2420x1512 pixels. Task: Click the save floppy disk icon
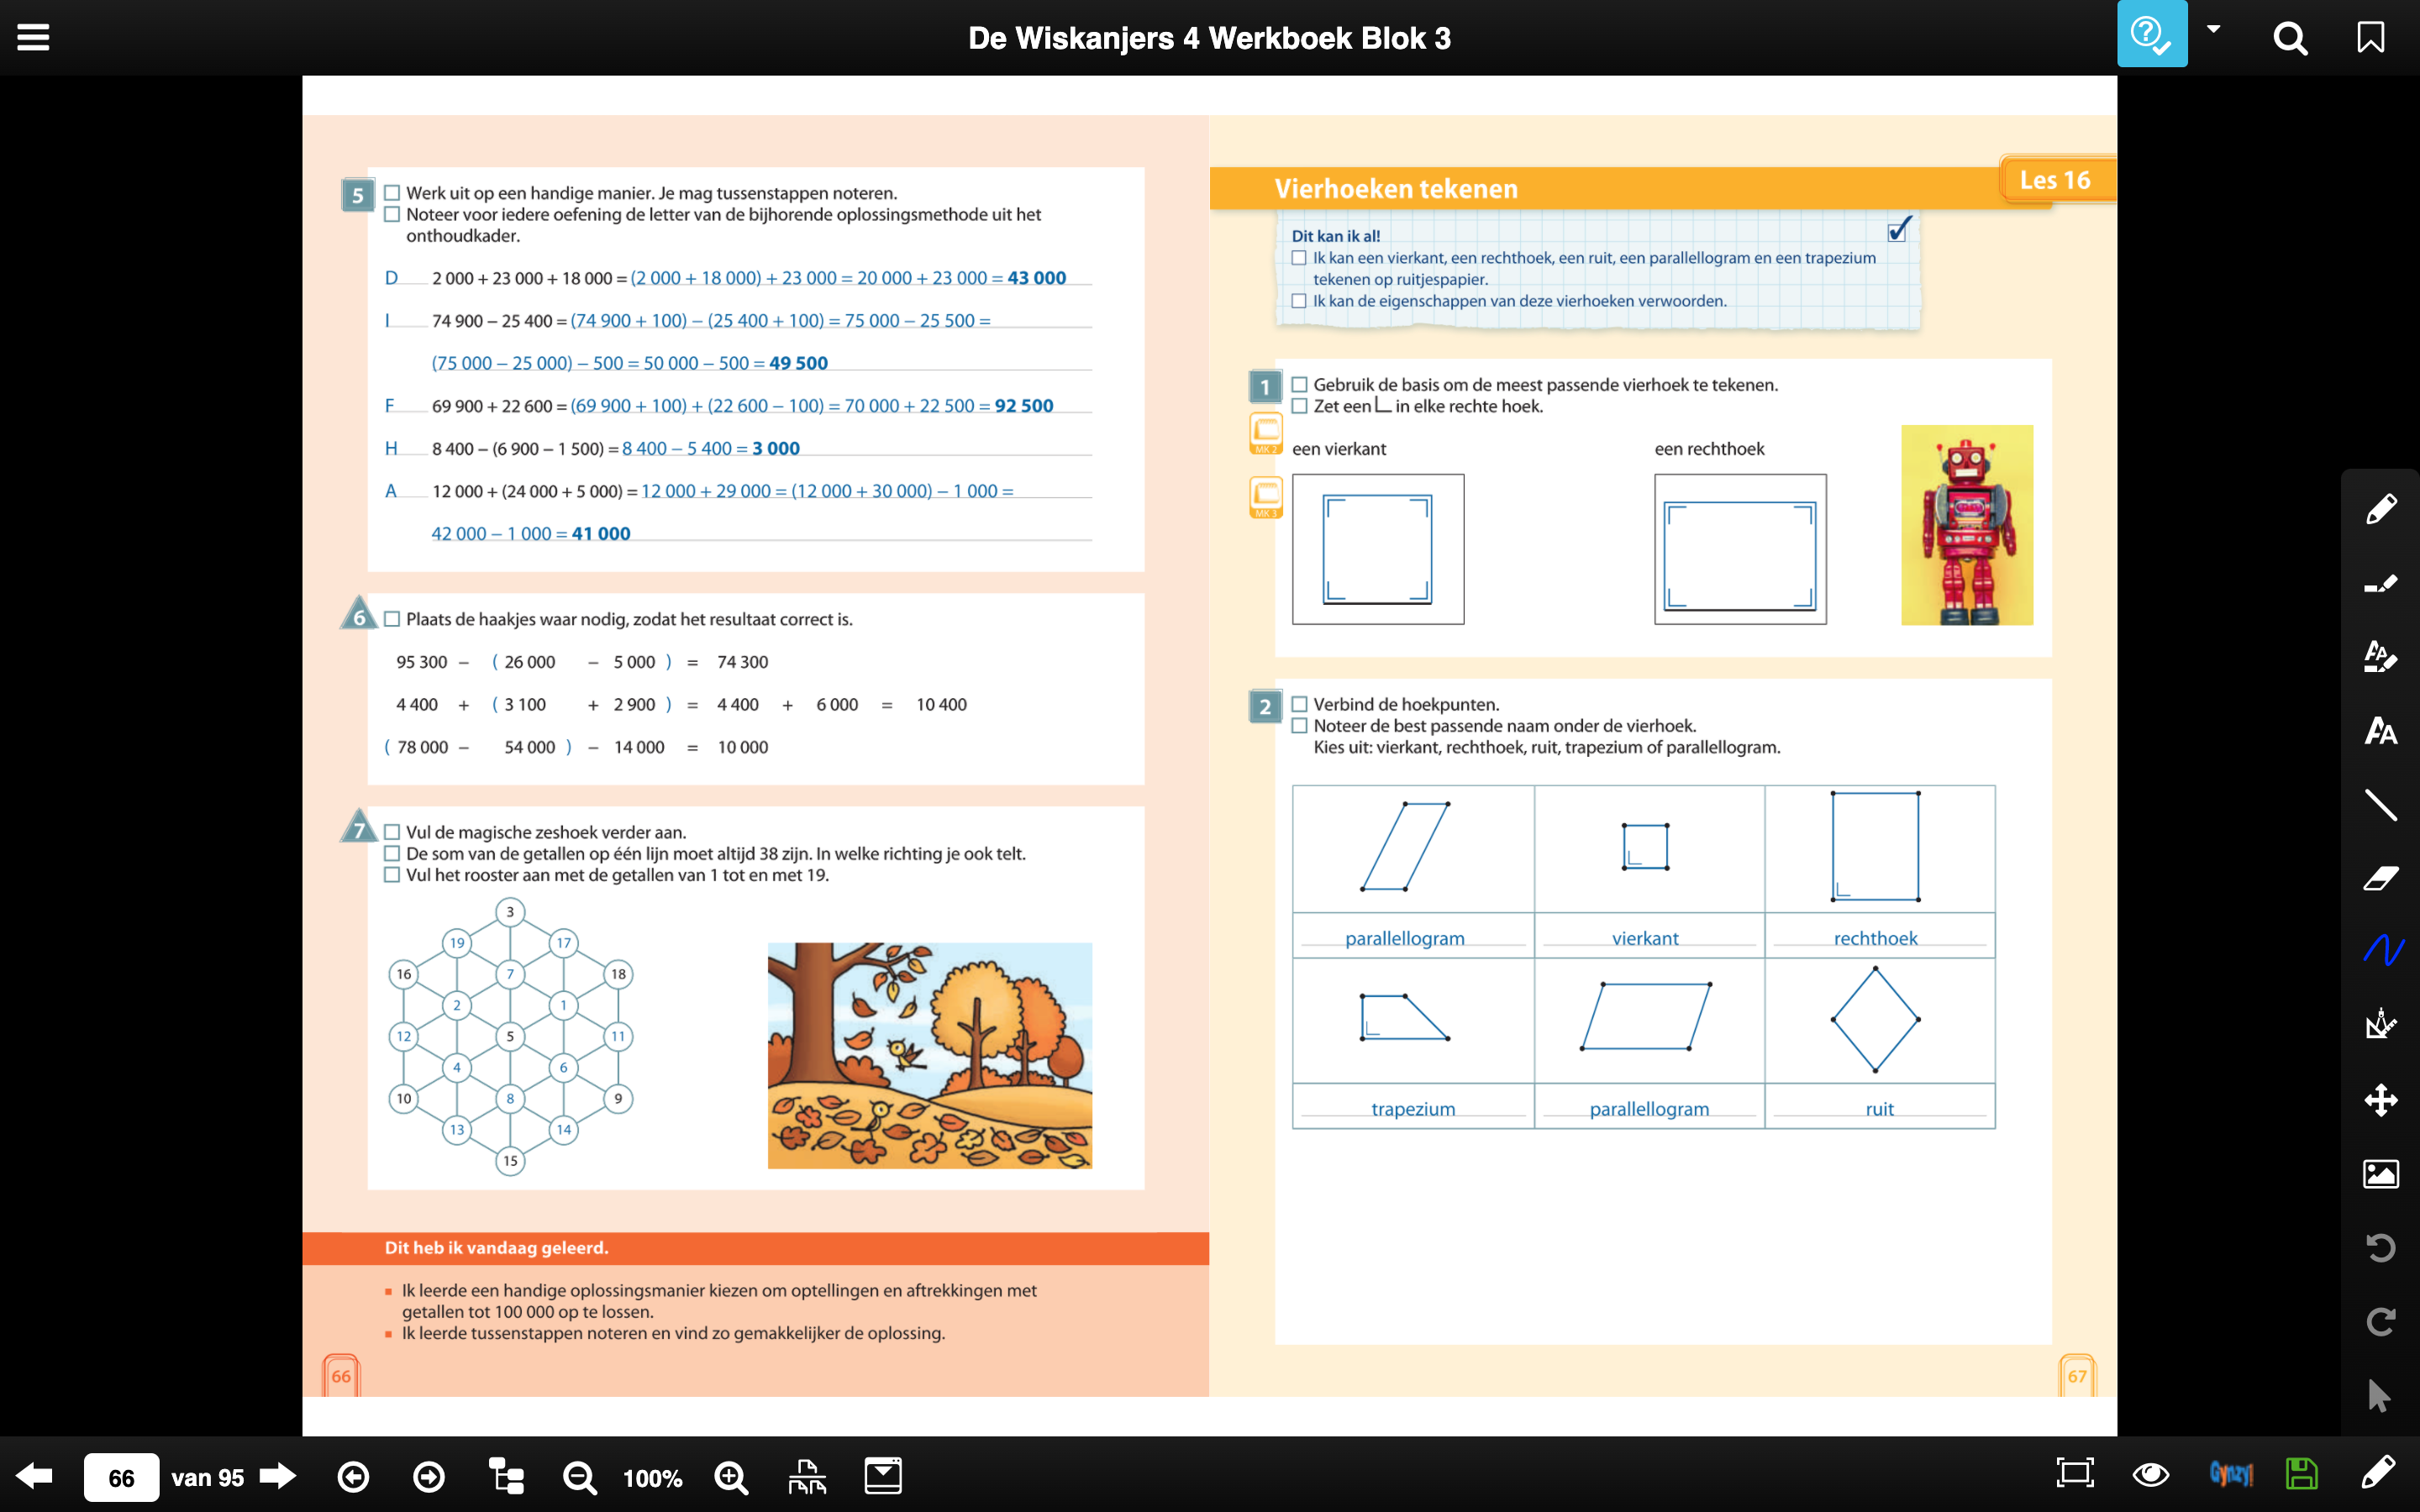[x=2301, y=1474]
